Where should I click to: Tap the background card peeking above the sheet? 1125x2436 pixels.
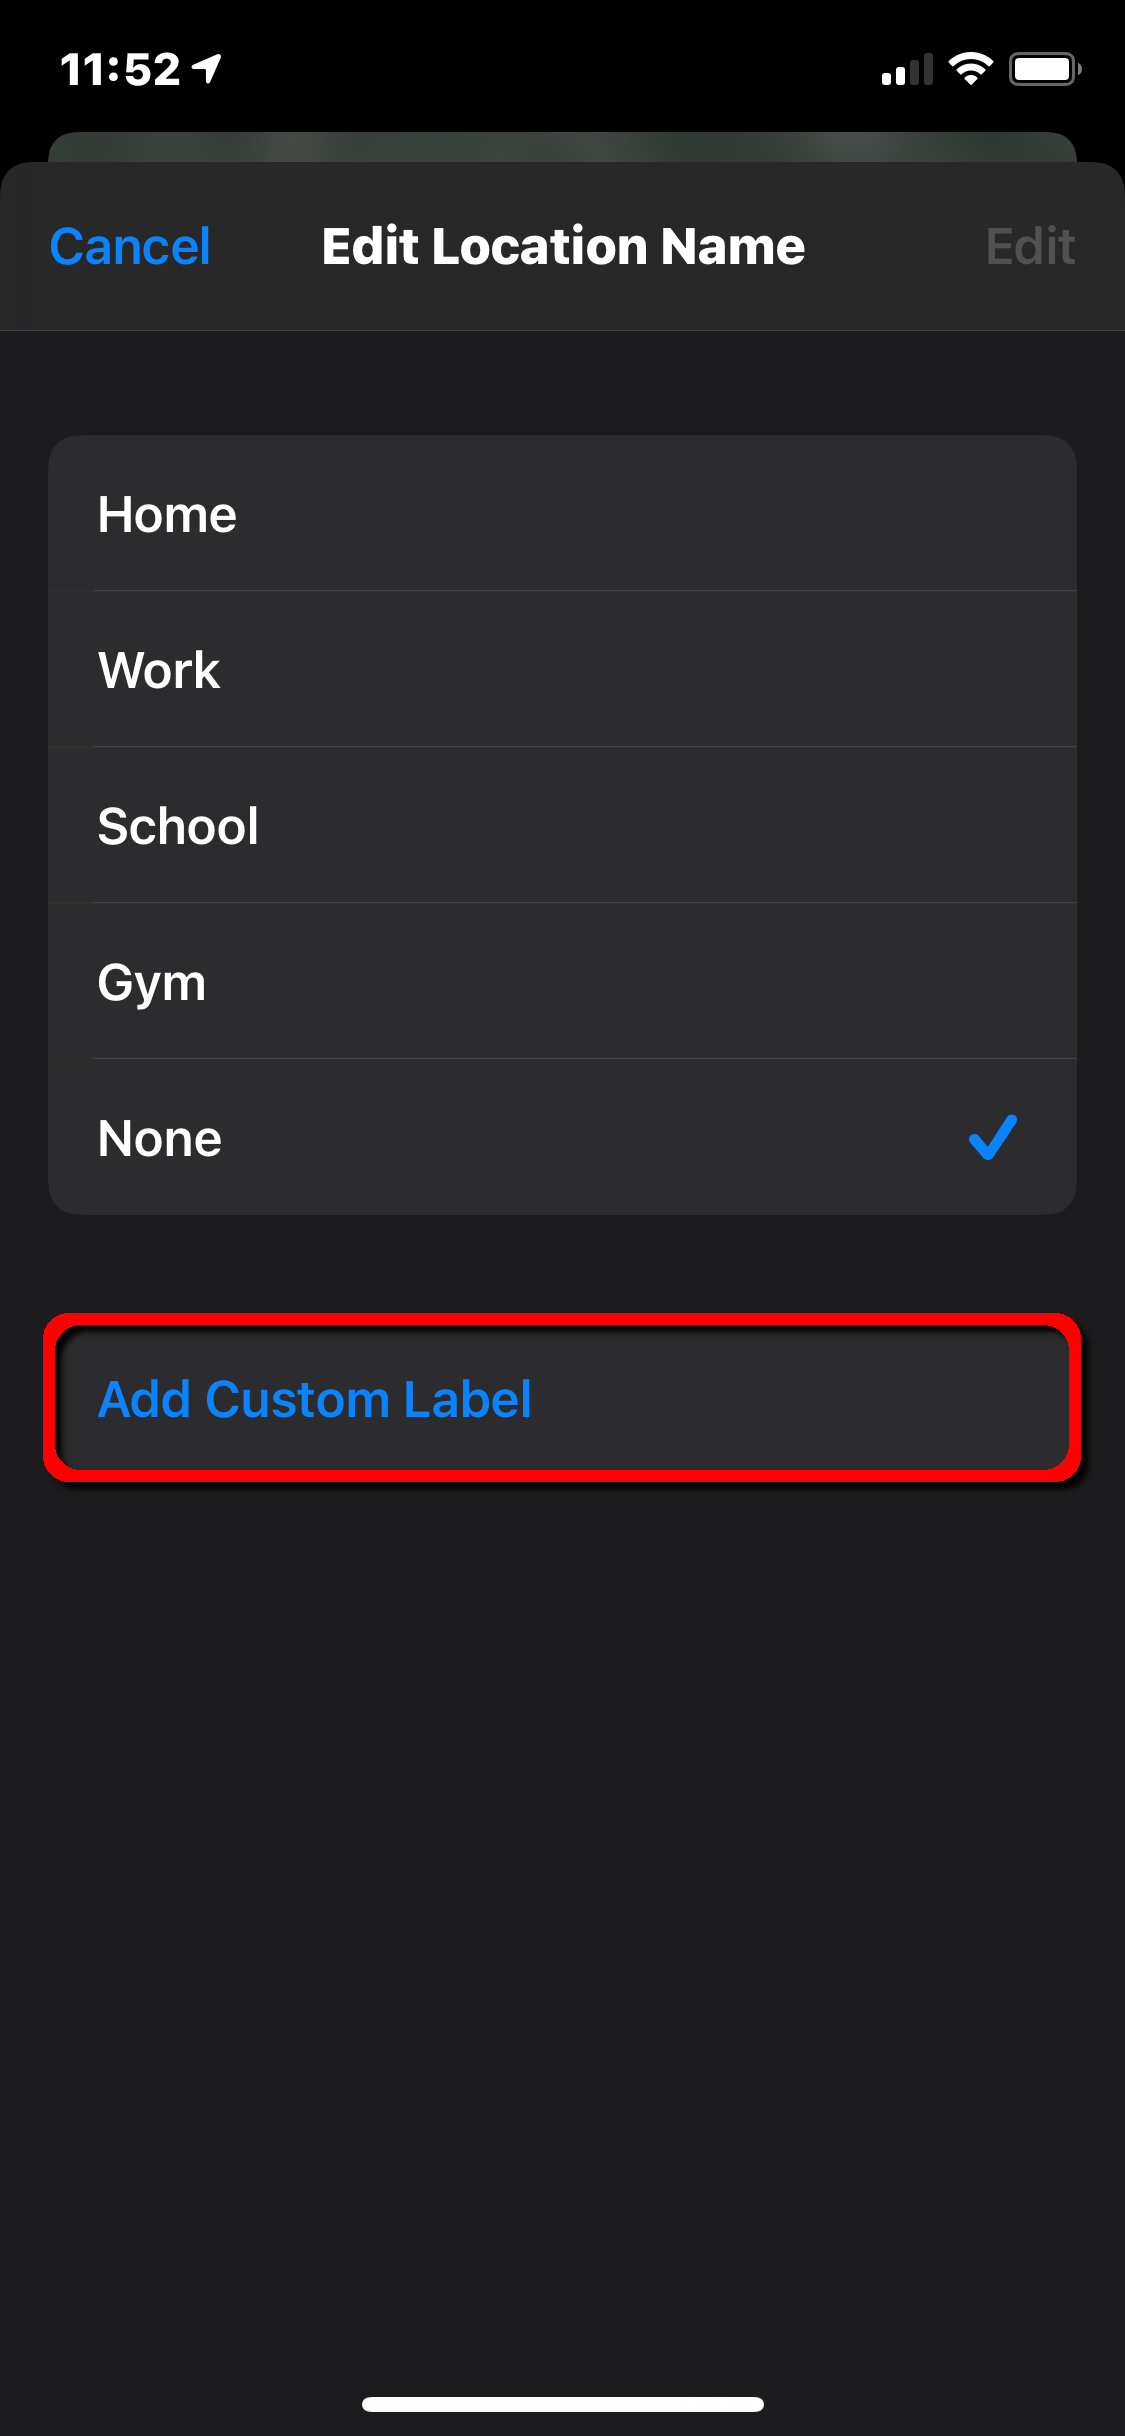click(562, 147)
